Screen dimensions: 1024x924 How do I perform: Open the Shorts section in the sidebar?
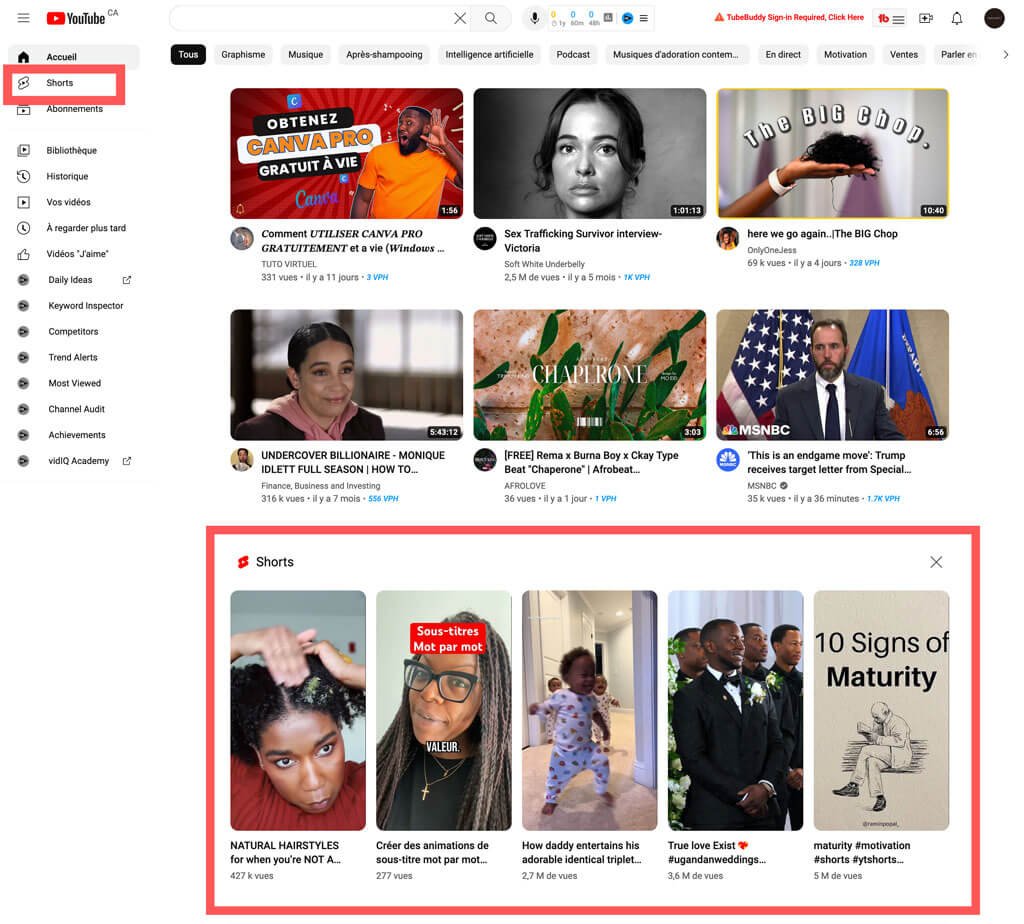pos(64,85)
